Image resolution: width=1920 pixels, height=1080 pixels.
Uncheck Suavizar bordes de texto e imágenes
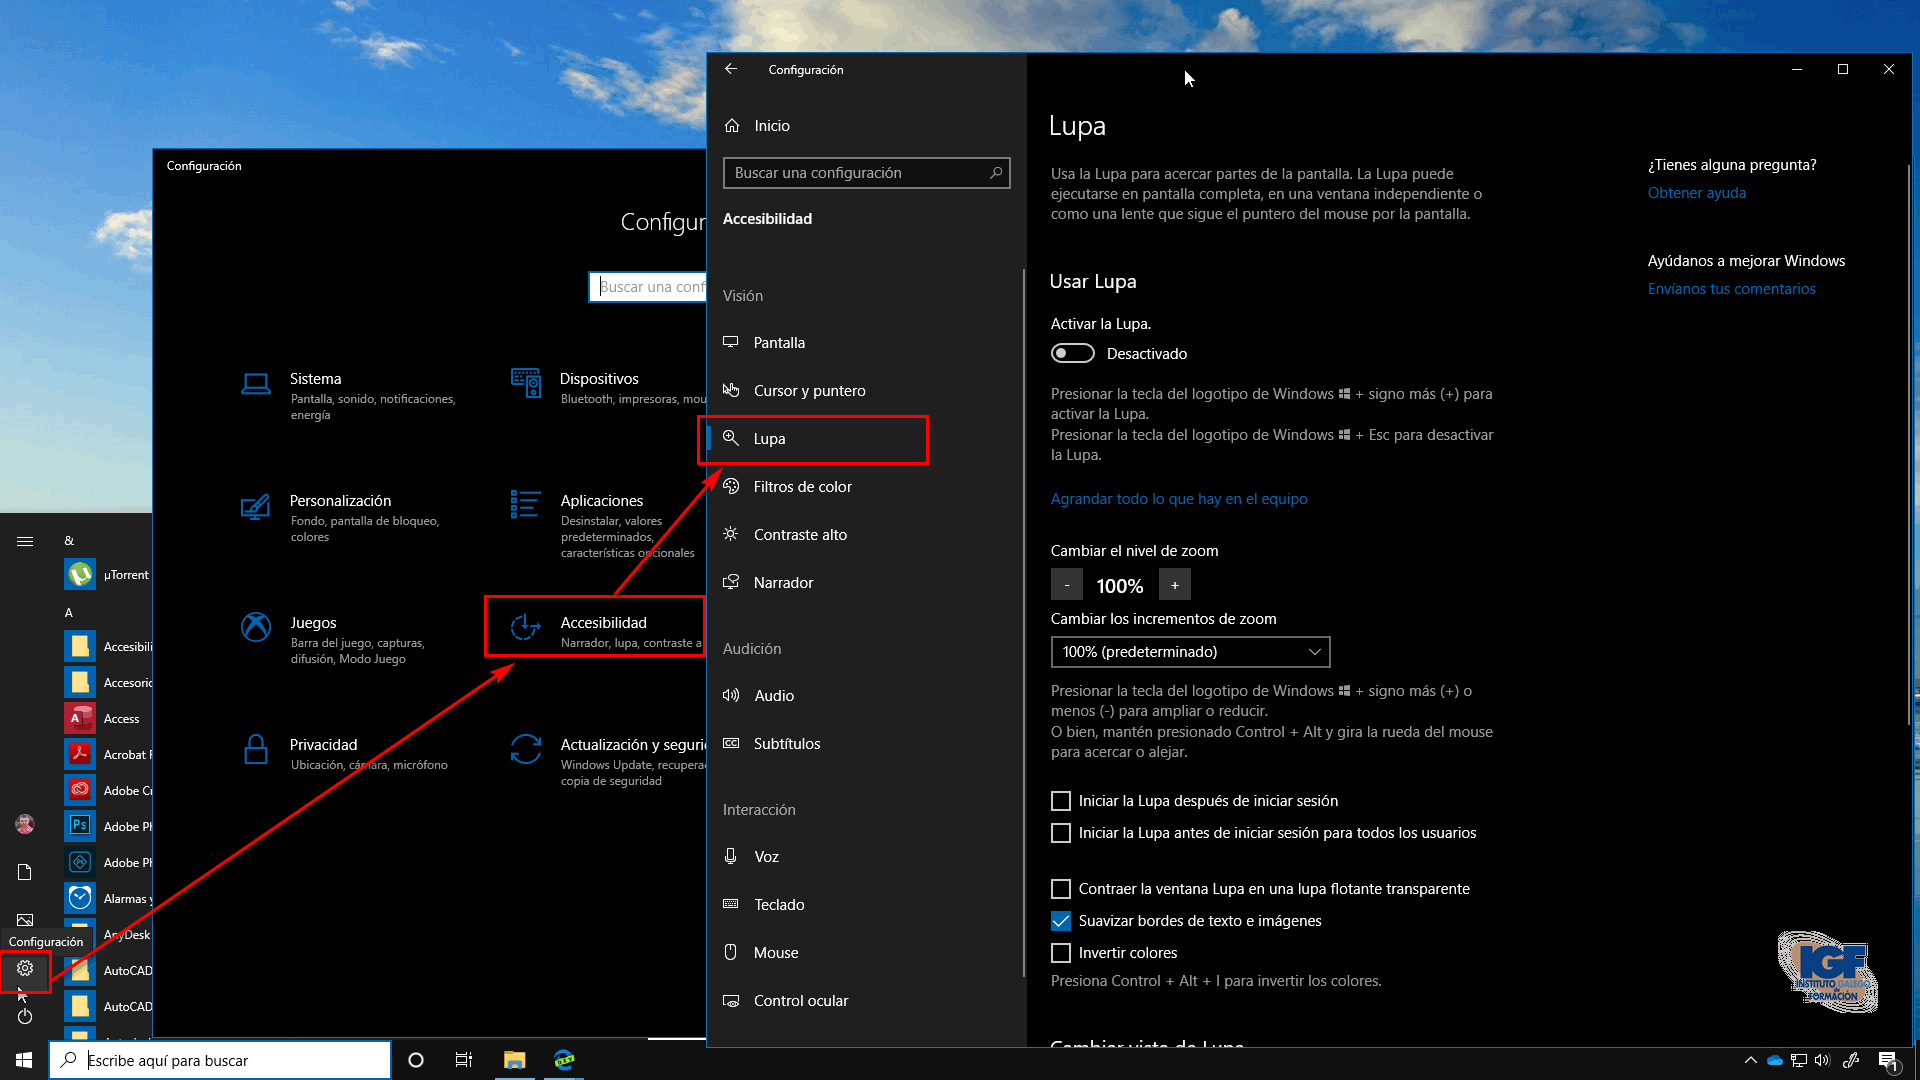pyautogui.click(x=1061, y=920)
